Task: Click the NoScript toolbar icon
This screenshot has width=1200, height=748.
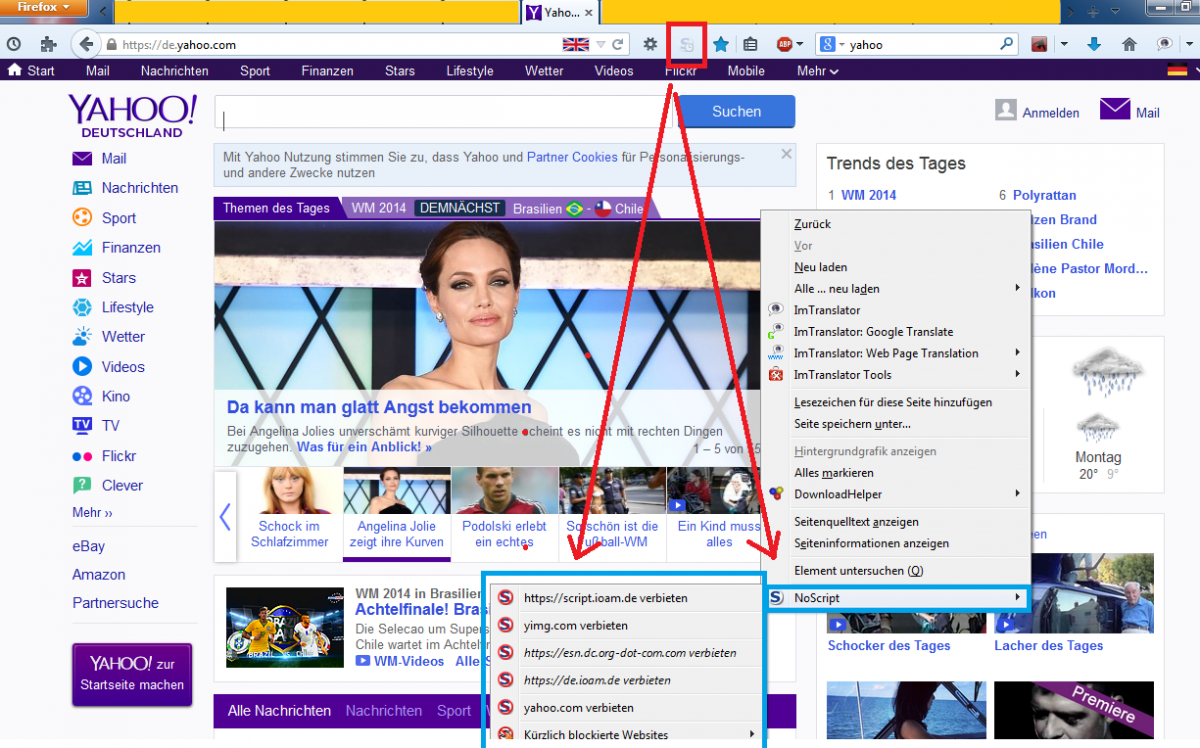Action: pos(687,44)
